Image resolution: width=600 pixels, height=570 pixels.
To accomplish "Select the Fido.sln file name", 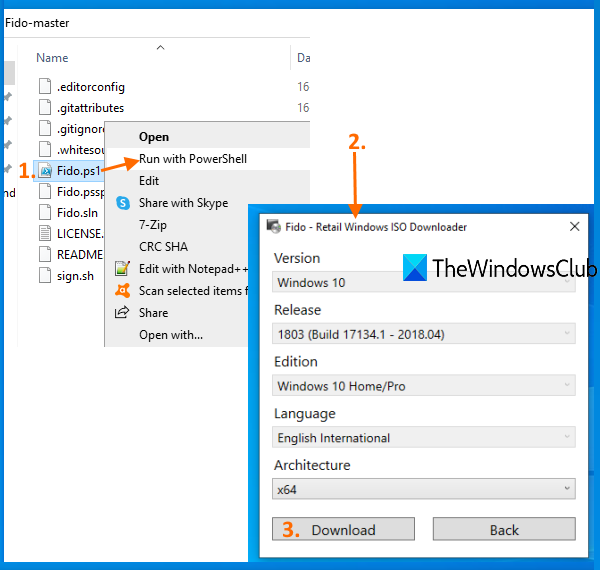I will pos(77,212).
